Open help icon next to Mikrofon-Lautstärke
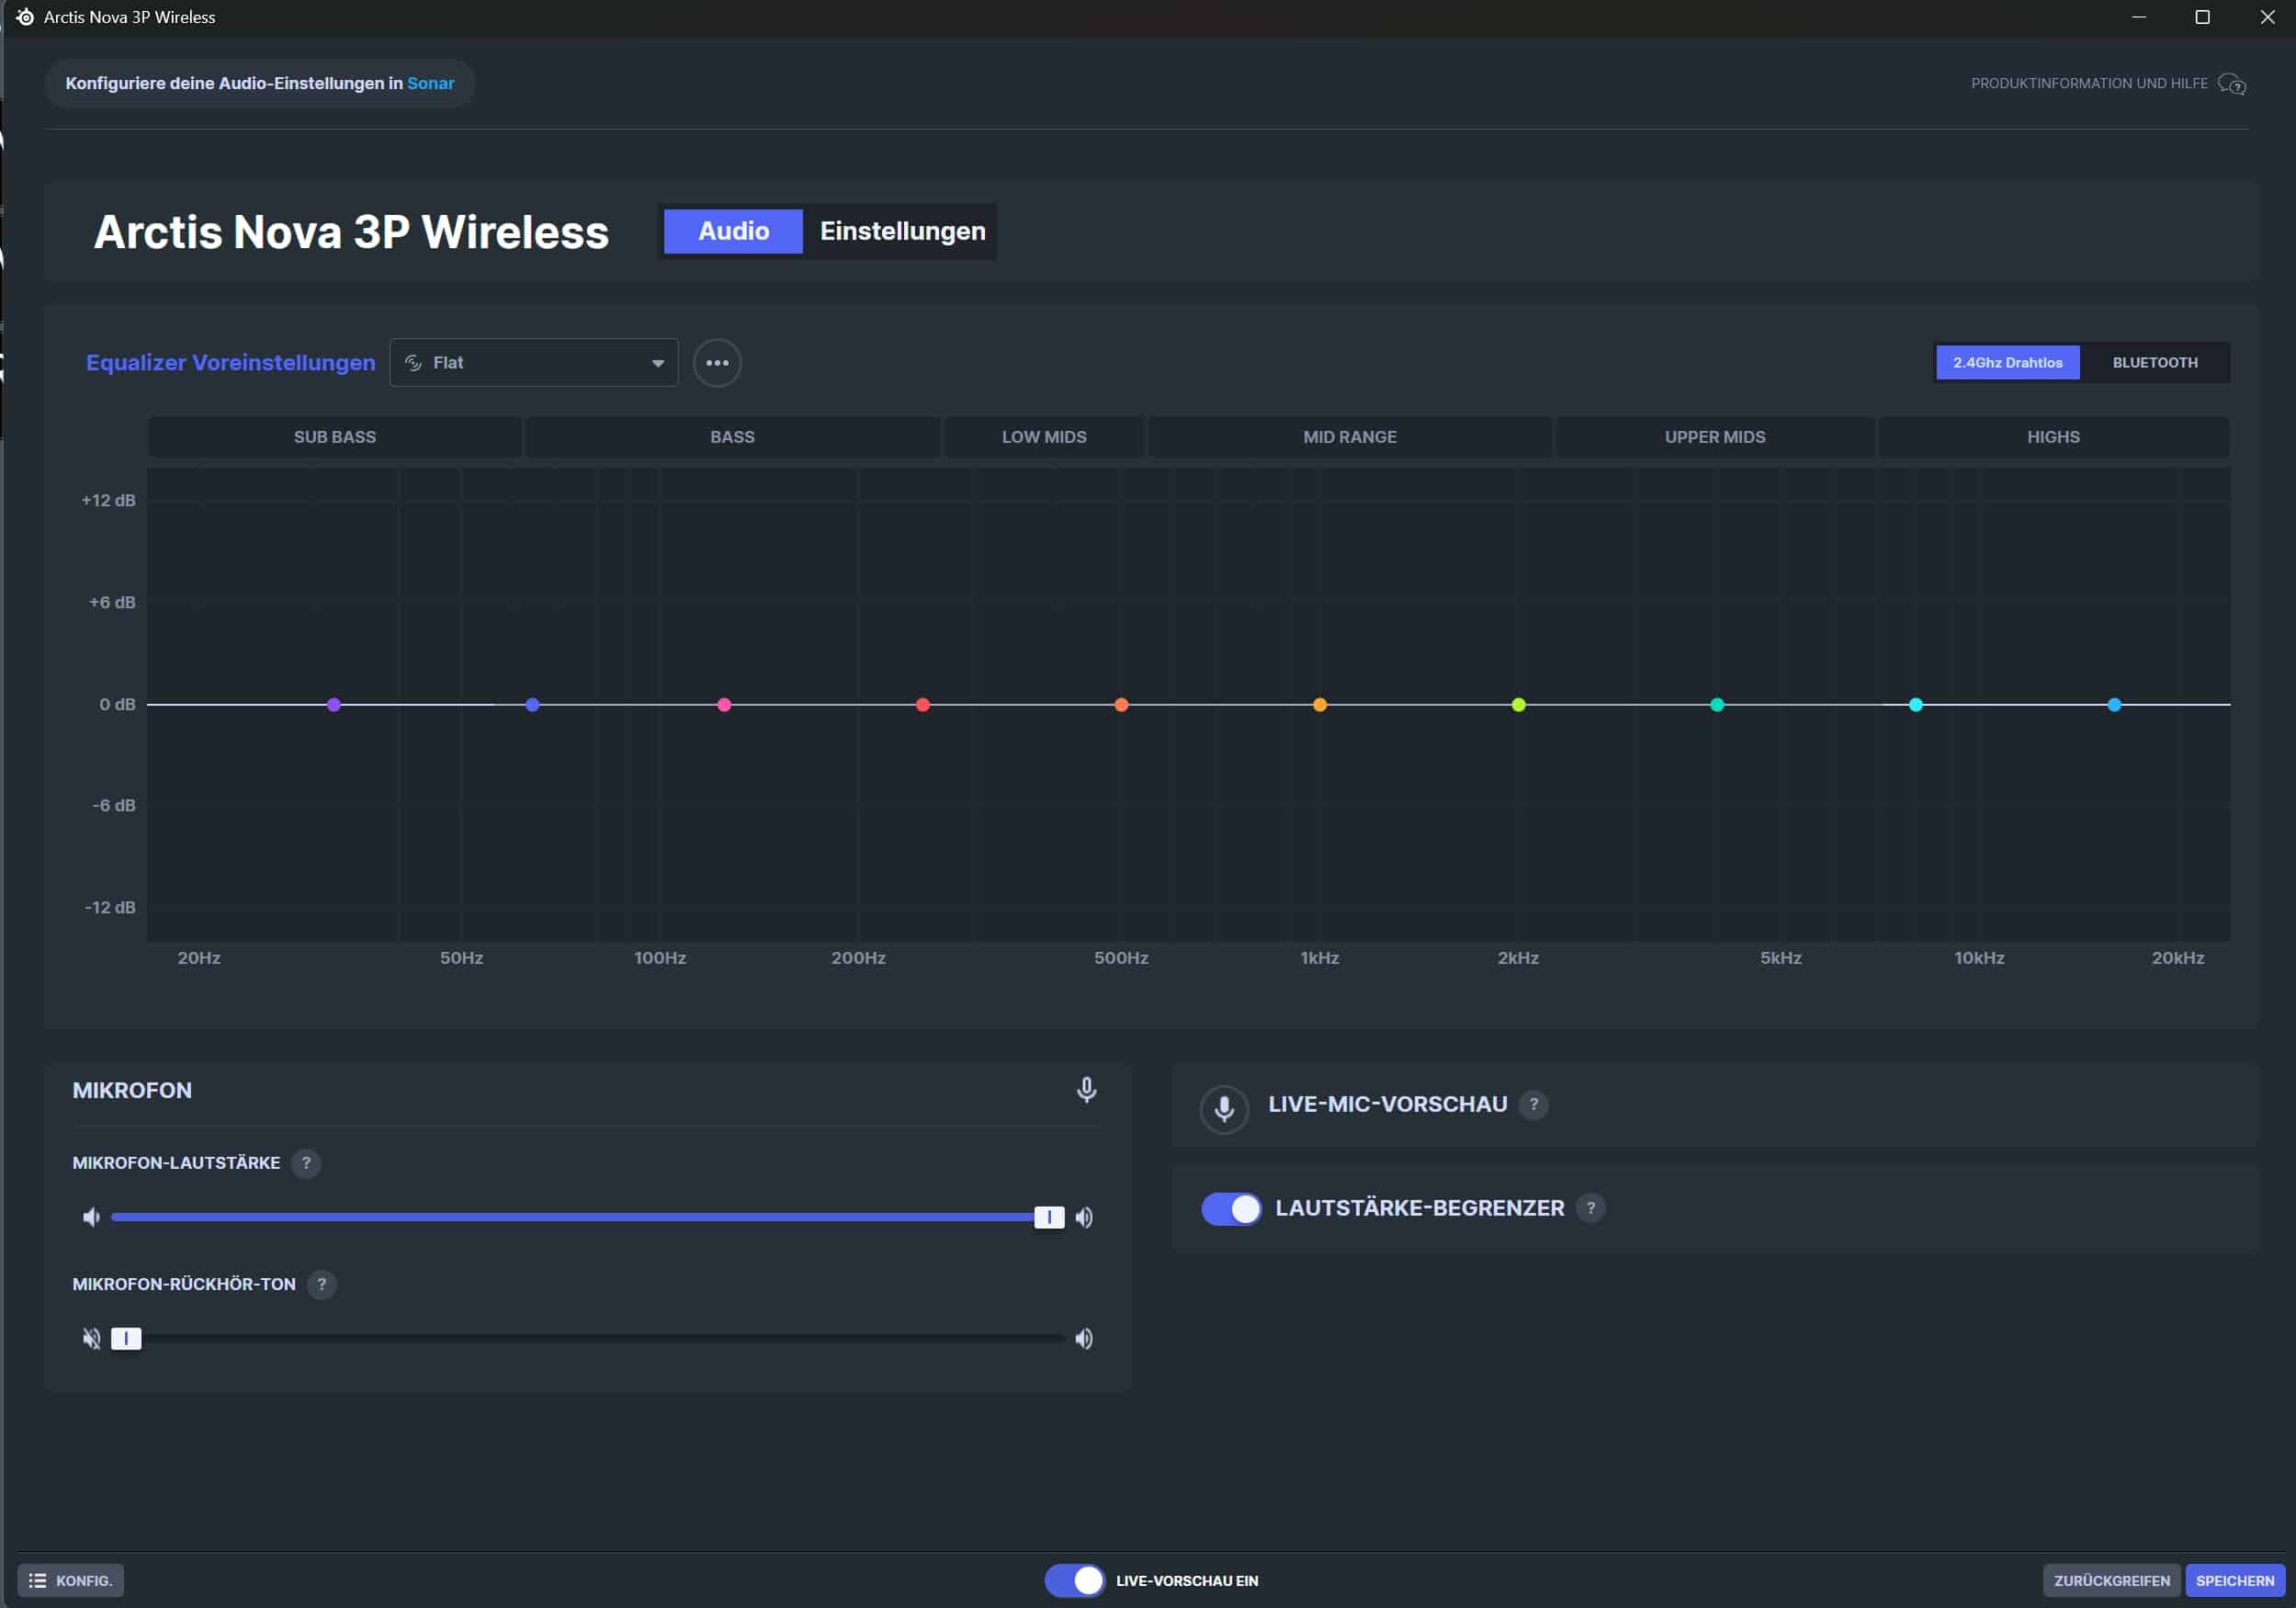 tap(306, 1163)
